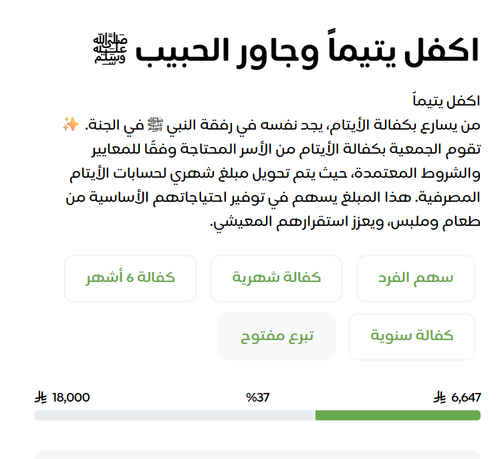Viewport: 500px width, 459px height.
Task: Click the collected amount 6,647
Action: pos(466,397)
